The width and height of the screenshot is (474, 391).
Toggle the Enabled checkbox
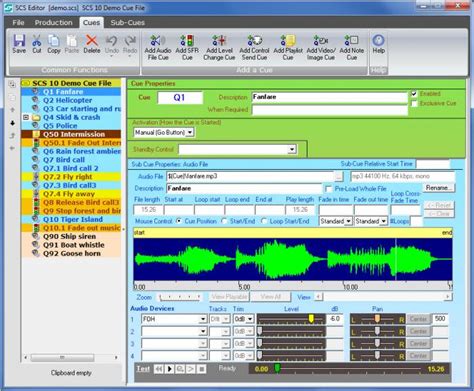[x=414, y=94]
